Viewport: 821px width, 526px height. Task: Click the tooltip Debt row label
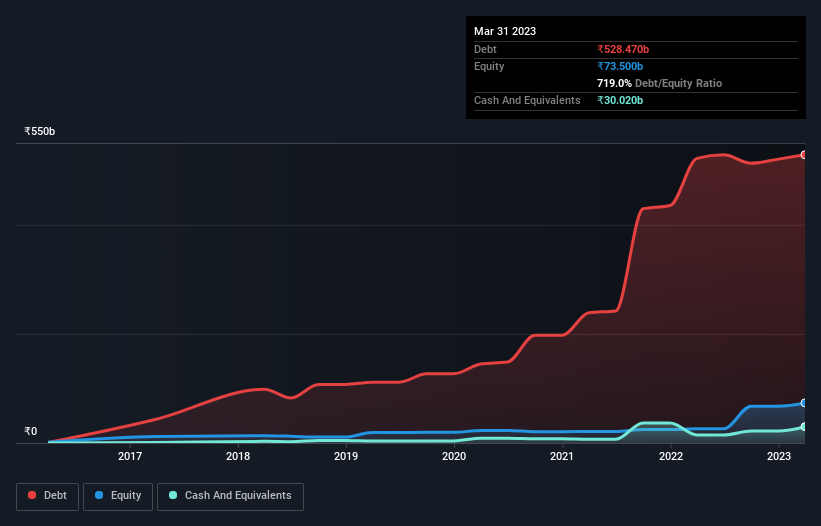[x=485, y=49]
